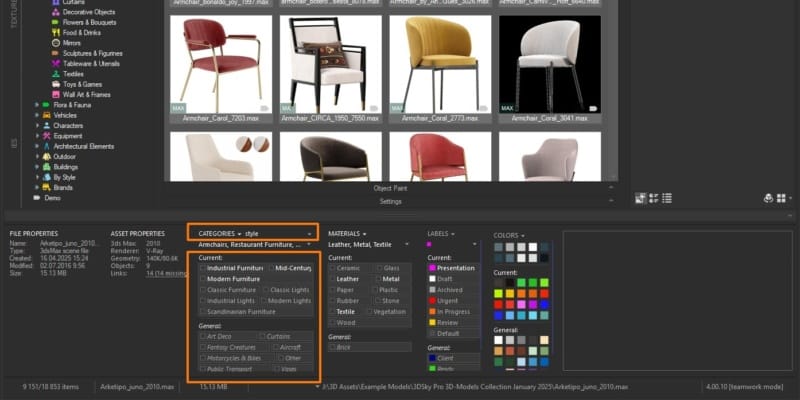Check the Art Deco checkbox
800x400 pixels.
tap(203, 336)
